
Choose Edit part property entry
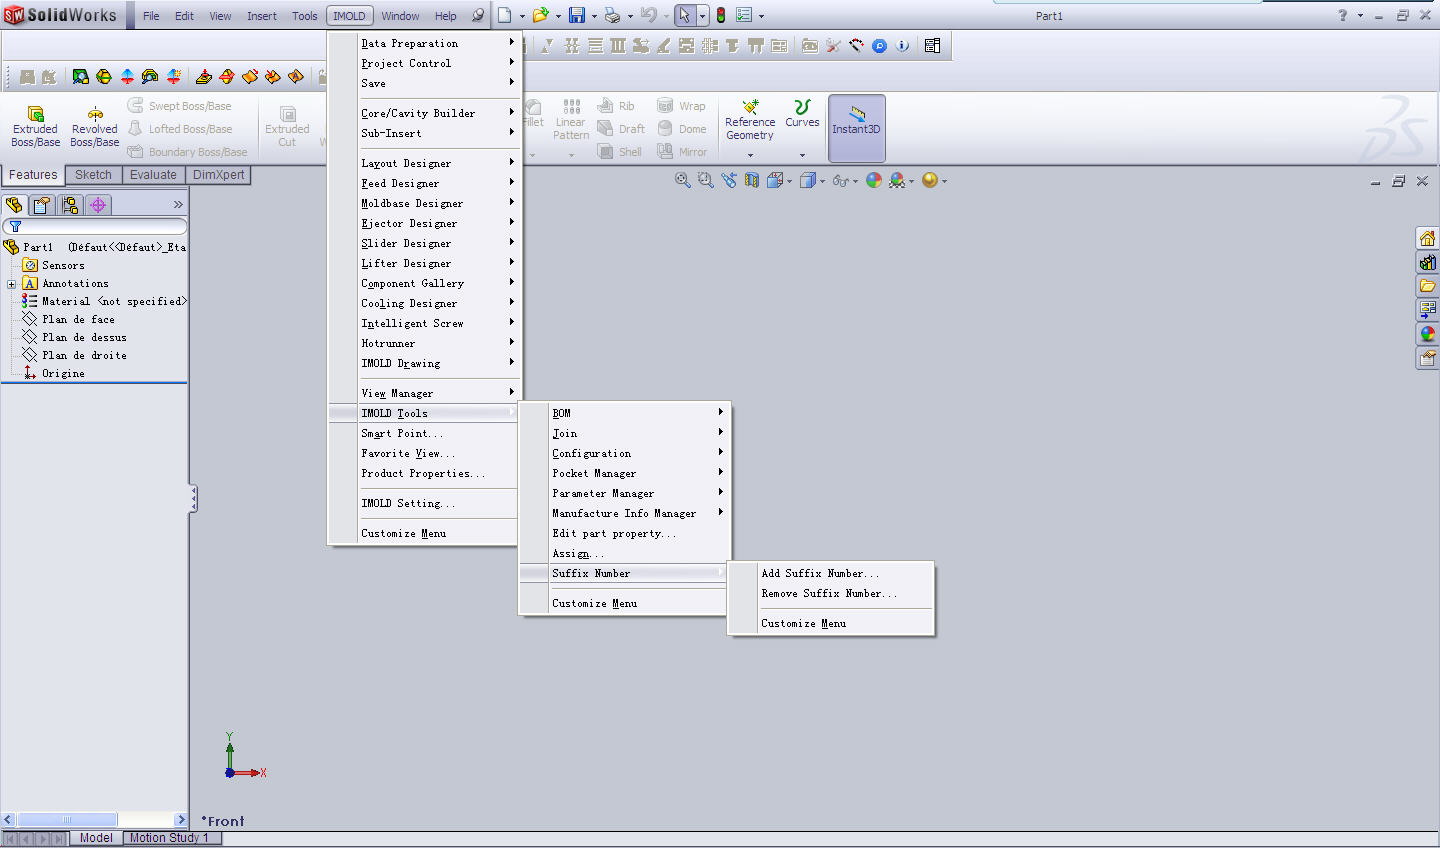pos(625,533)
